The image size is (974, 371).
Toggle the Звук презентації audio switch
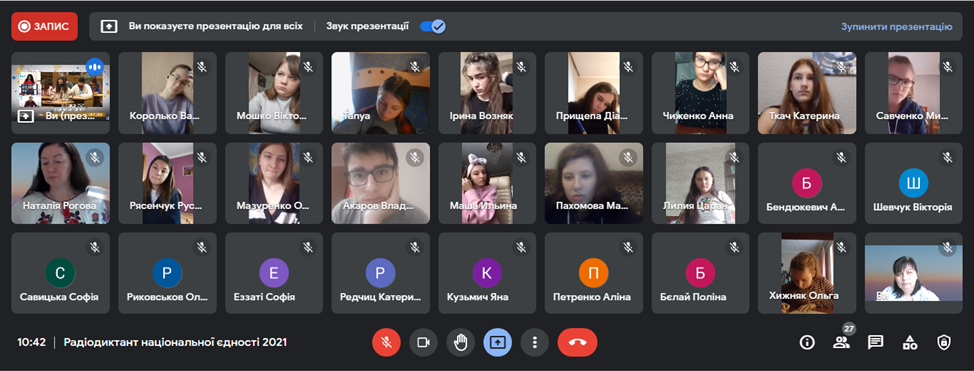pyautogui.click(x=432, y=26)
